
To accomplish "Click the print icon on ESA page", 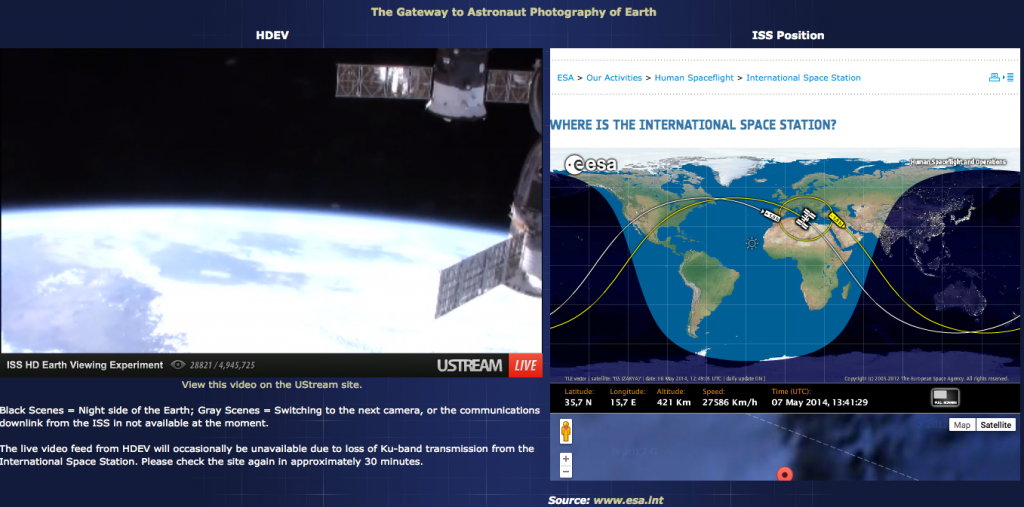I will [x=993, y=78].
